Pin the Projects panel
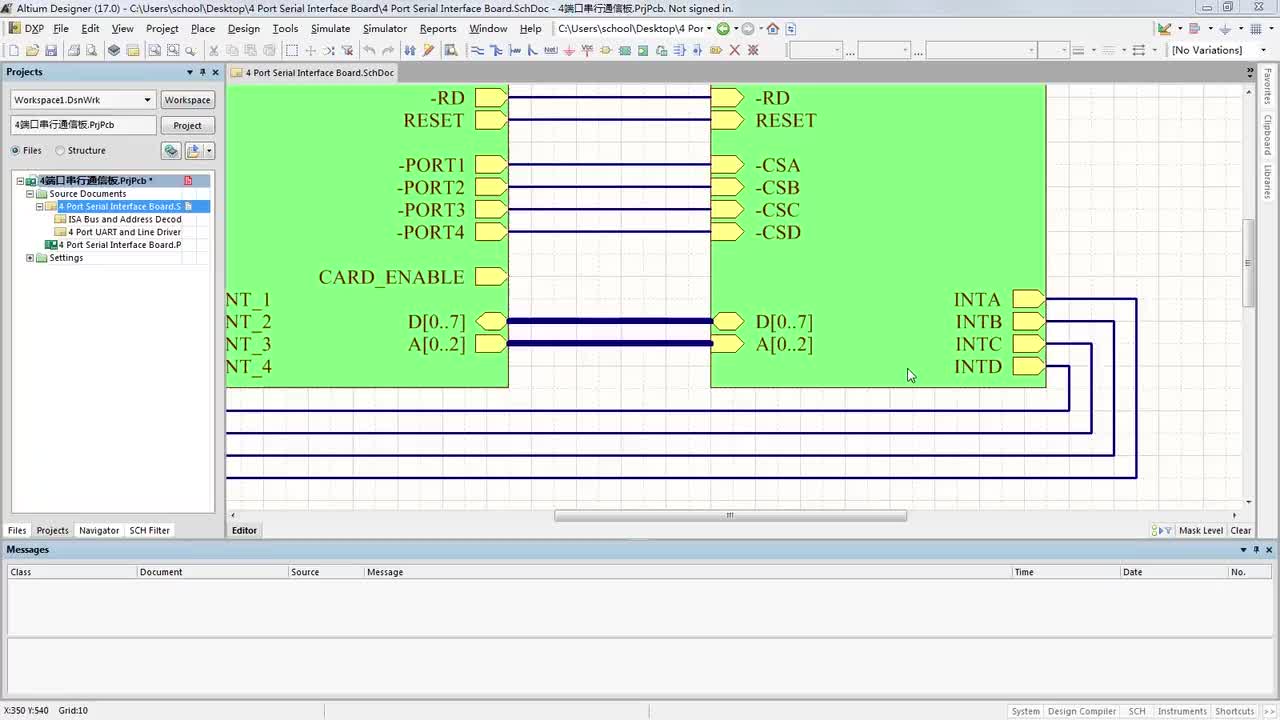The height and width of the screenshot is (720, 1280). coord(202,72)
